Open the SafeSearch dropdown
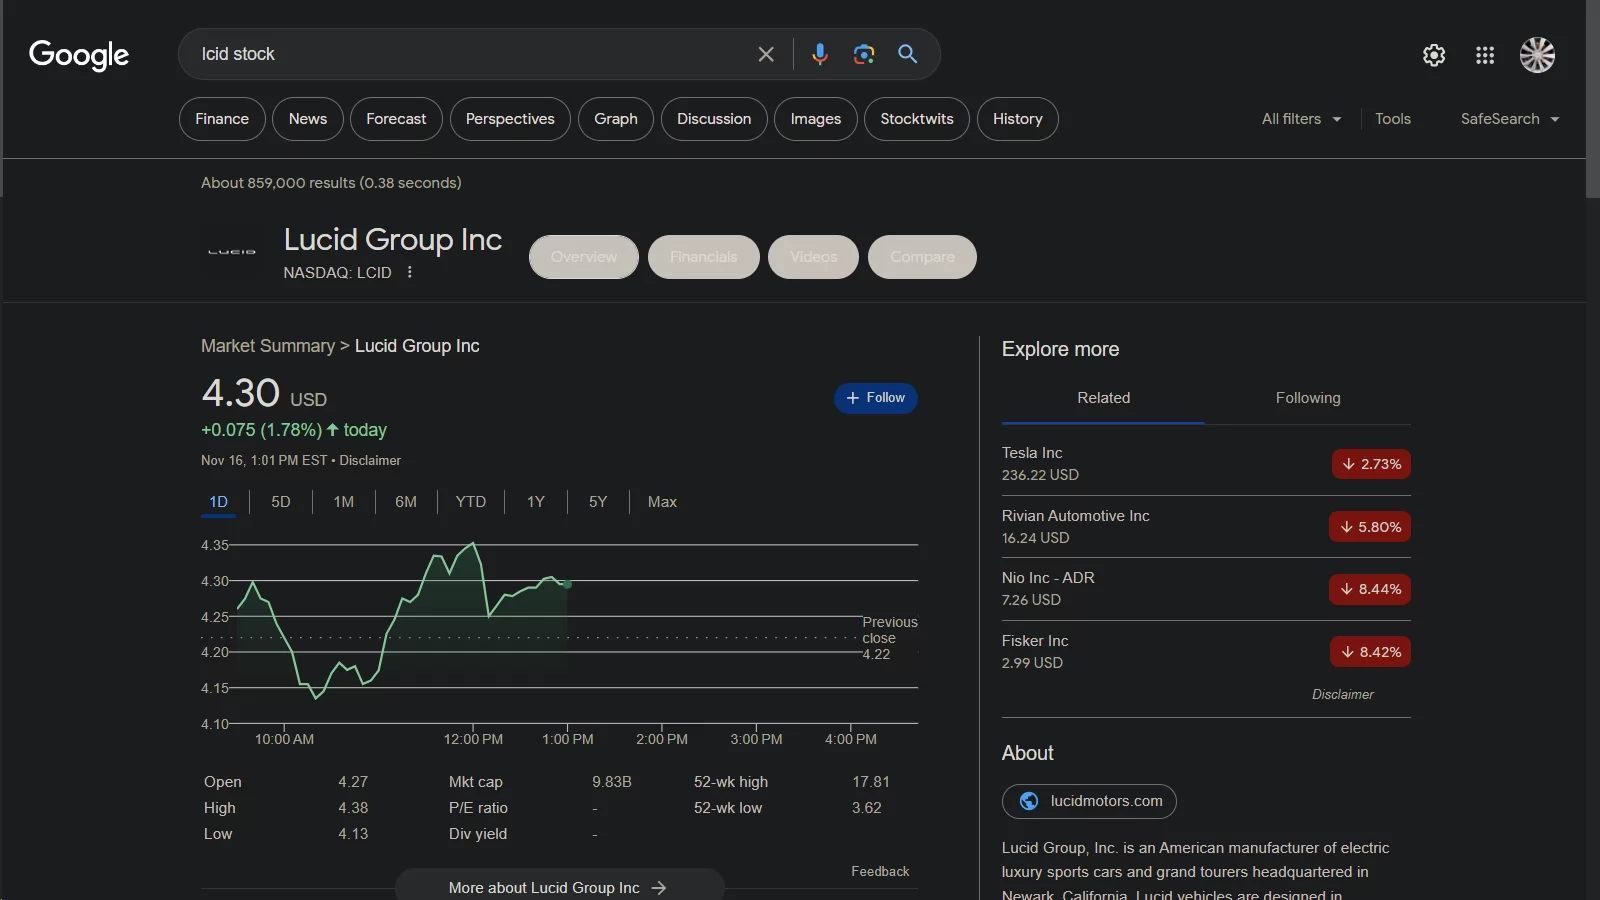Viewport: 1600px width, 900px height. 1510,119
